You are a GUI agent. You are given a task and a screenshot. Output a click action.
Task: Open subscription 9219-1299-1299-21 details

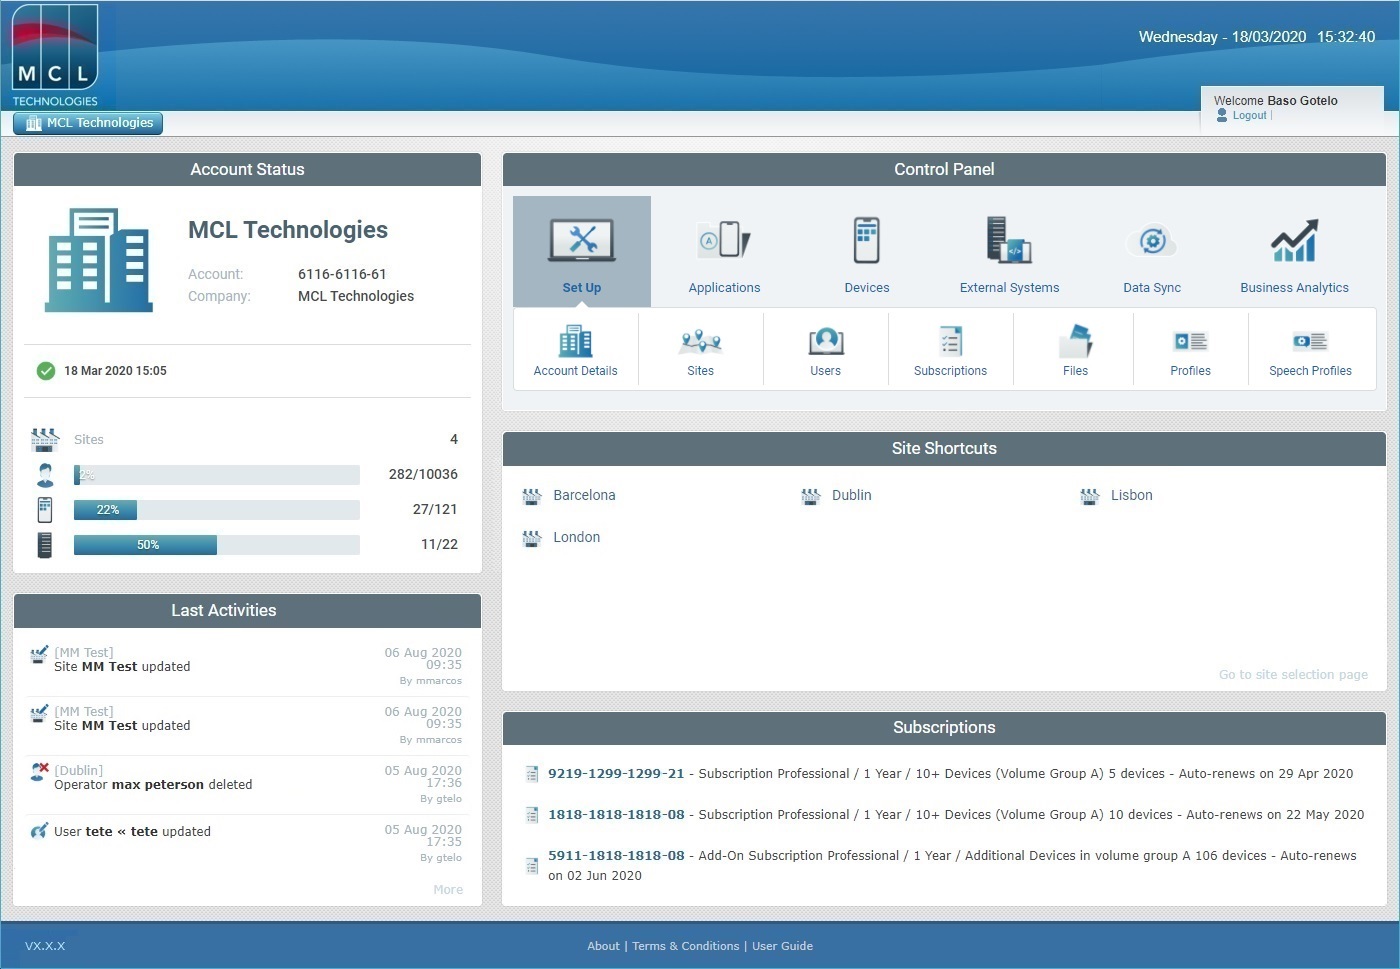coord(616,773)
